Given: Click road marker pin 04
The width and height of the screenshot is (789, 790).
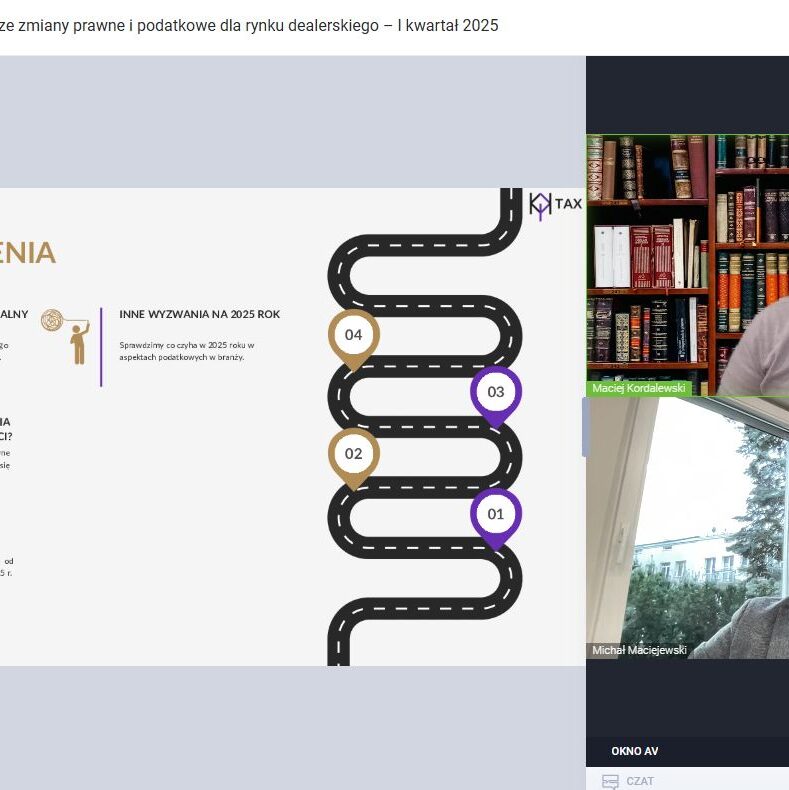Looking at the screenshot, I should [354, 336].
